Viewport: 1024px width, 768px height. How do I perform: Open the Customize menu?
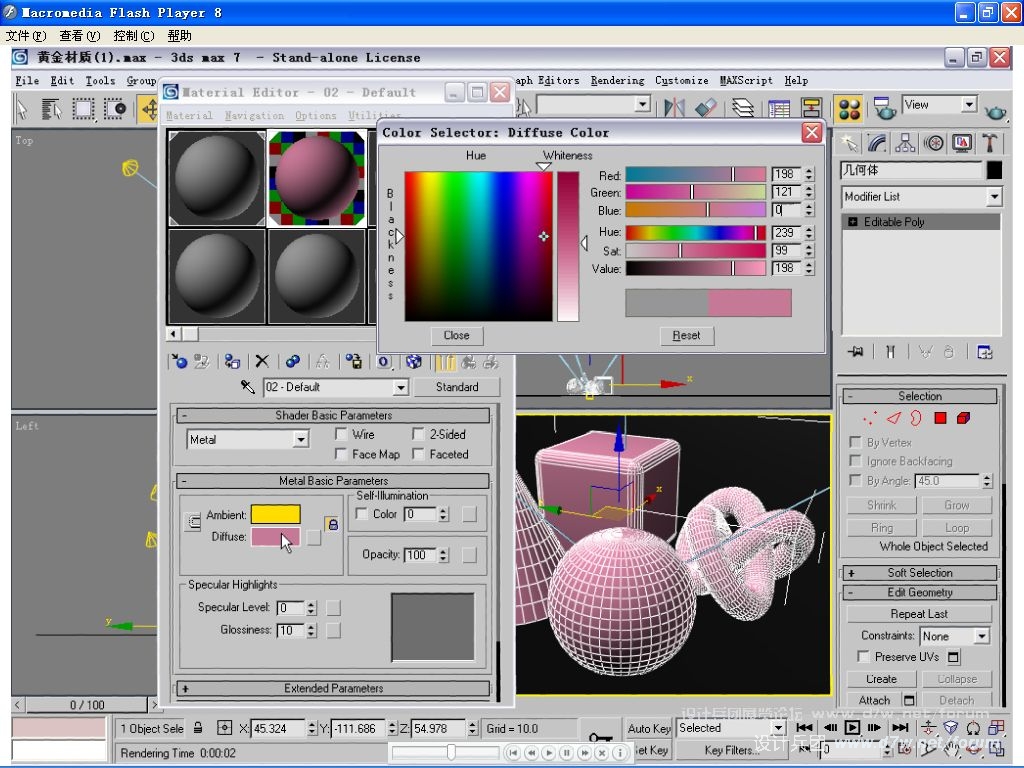pyautogui.click(x=681, y=81)
